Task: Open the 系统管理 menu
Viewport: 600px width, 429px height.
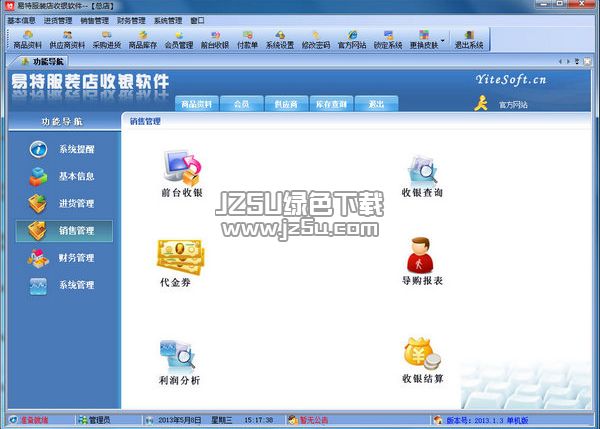Action: point(168,21)
